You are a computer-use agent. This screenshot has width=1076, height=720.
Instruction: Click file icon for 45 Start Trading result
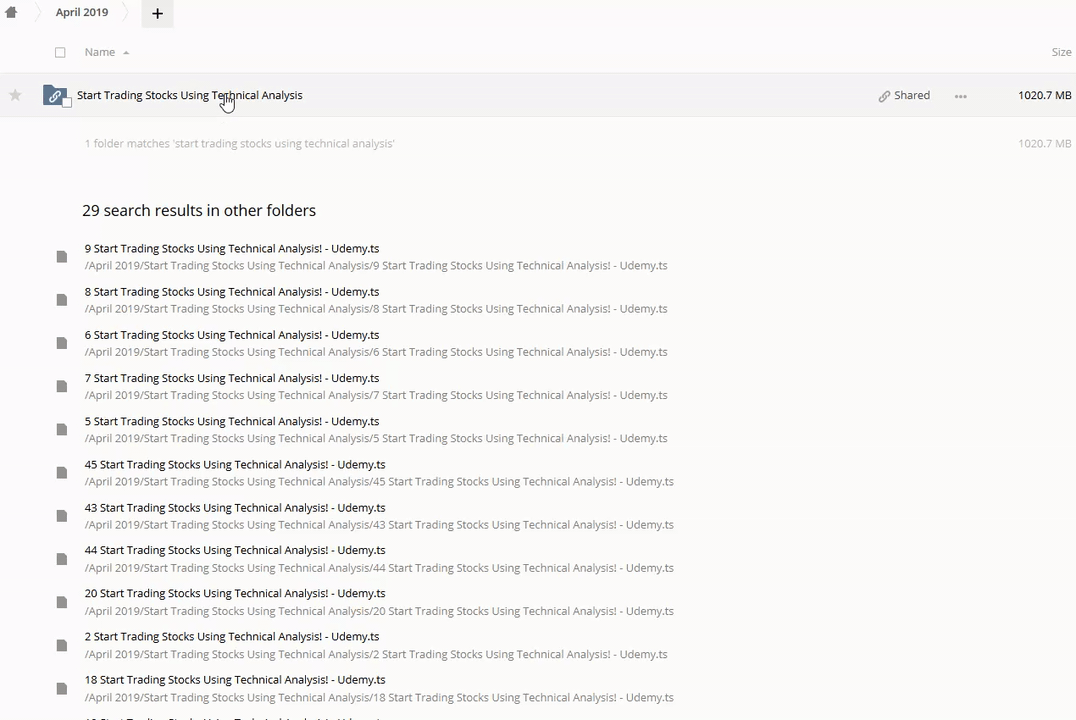pyautogui.click(x=62, y=473)
